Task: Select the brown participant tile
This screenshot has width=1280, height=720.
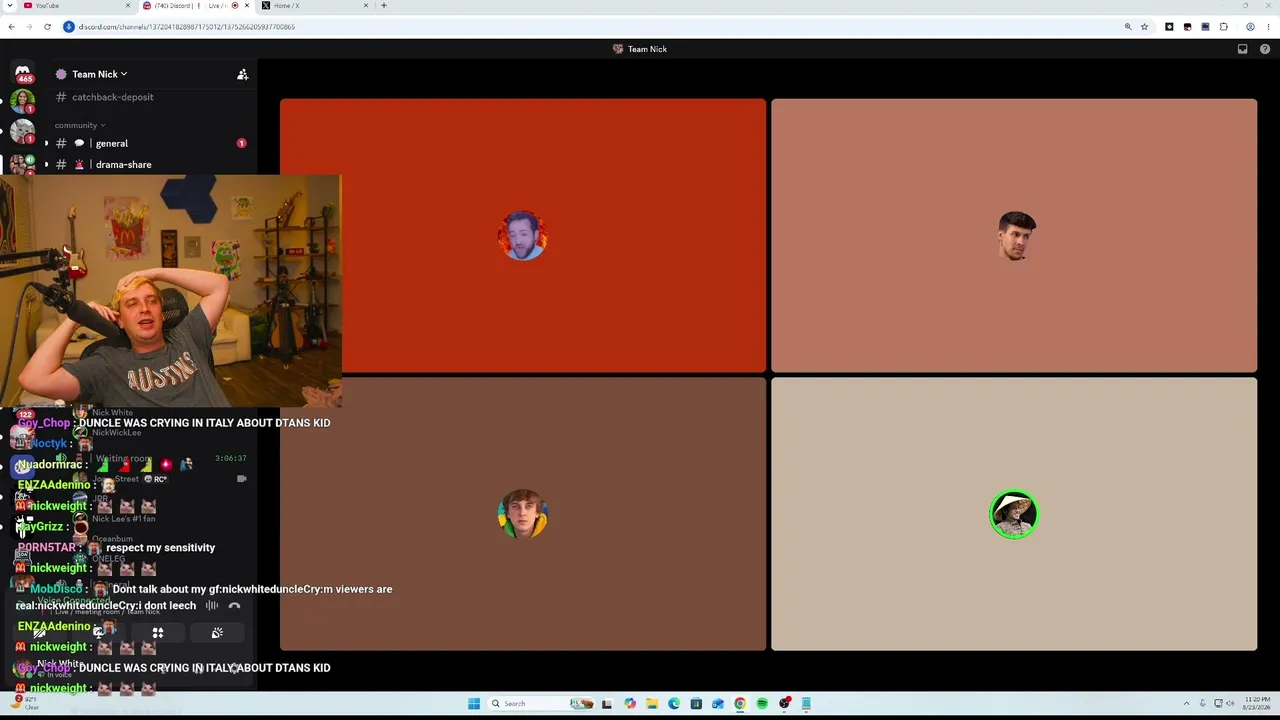Action: point(523,514)
